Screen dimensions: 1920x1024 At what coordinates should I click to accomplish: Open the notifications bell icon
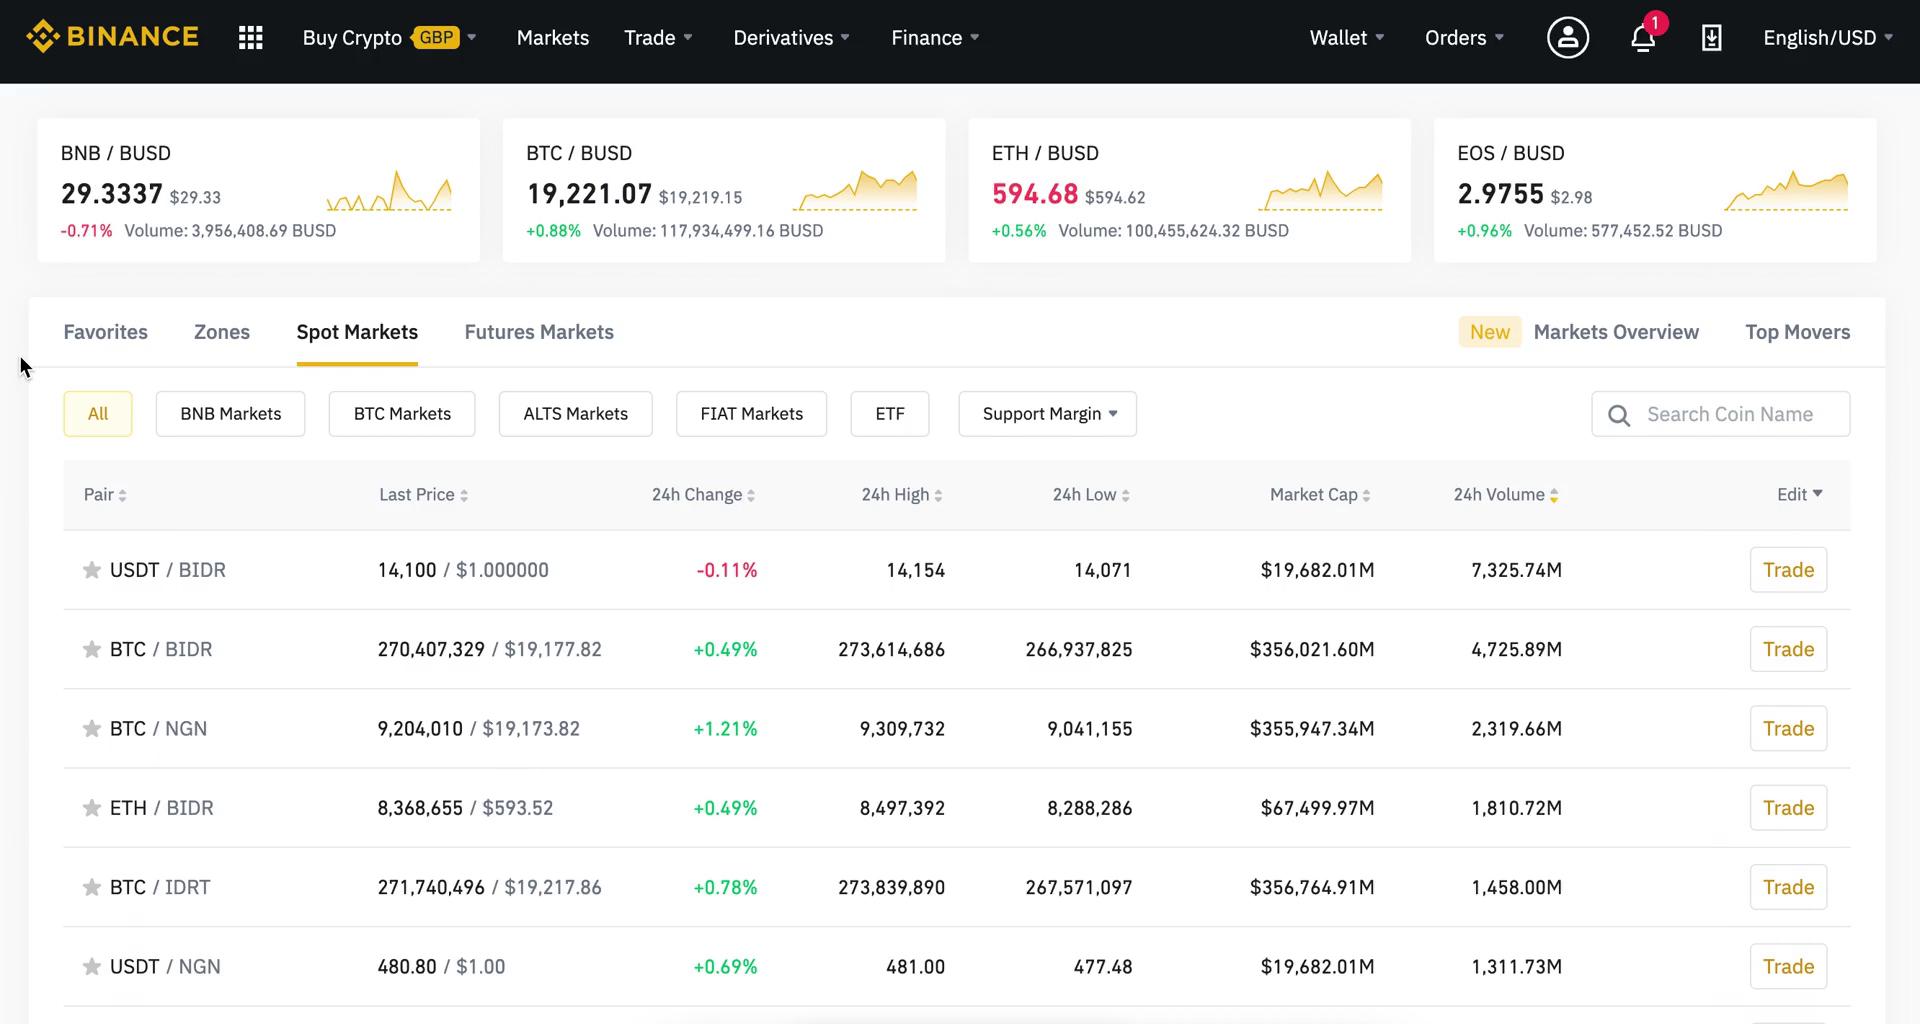pyautogui.click(x=1643, y=39)
